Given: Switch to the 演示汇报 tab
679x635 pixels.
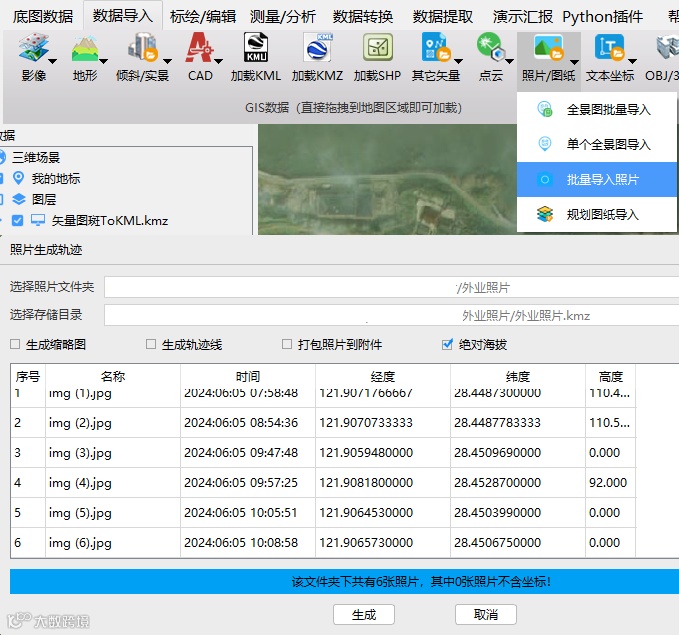Looking at the screenshot, I should pyautogui.click(x=523, y=16).
